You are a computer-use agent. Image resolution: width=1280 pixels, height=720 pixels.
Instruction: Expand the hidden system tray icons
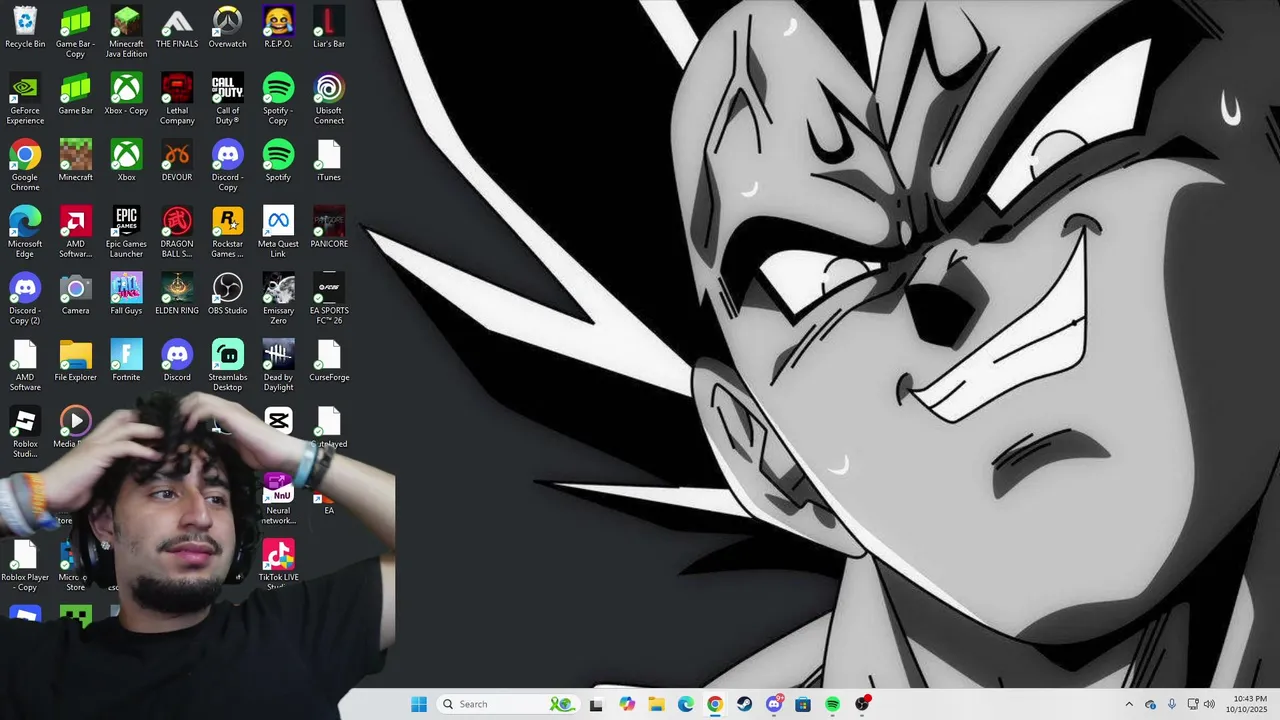pyautogui.click(x=1129, y=704)
